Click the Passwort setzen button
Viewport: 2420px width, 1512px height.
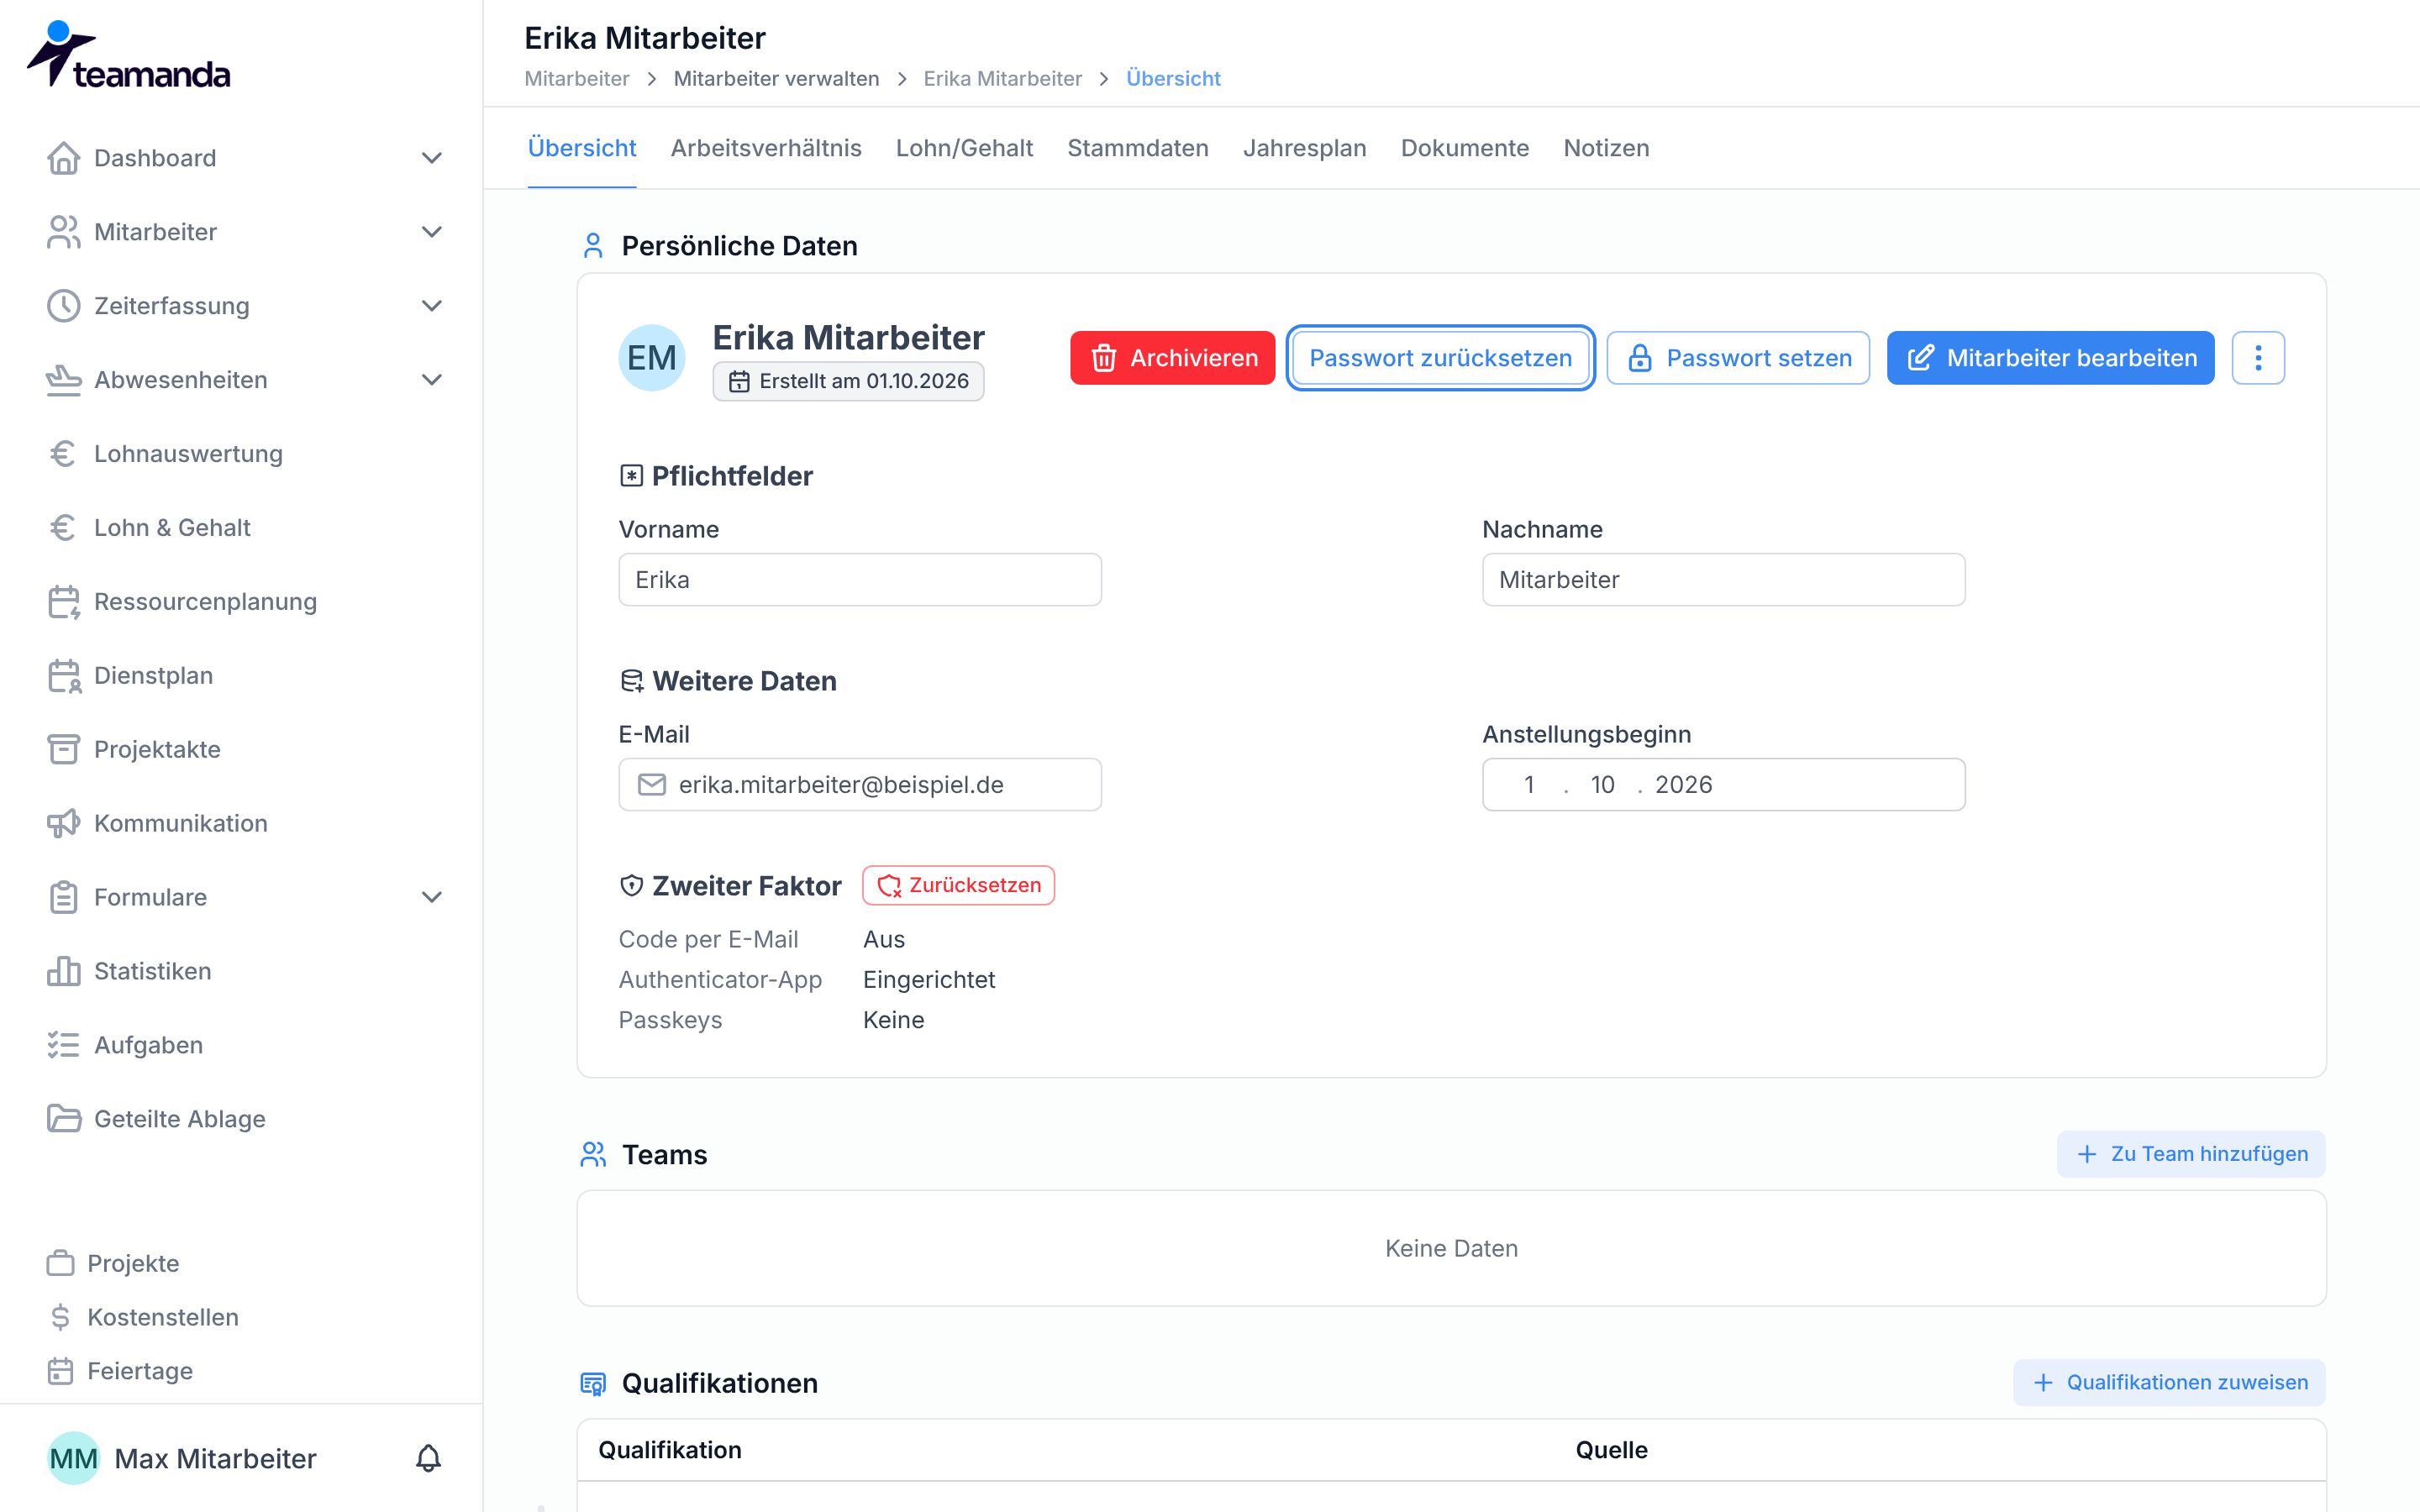1738,358
